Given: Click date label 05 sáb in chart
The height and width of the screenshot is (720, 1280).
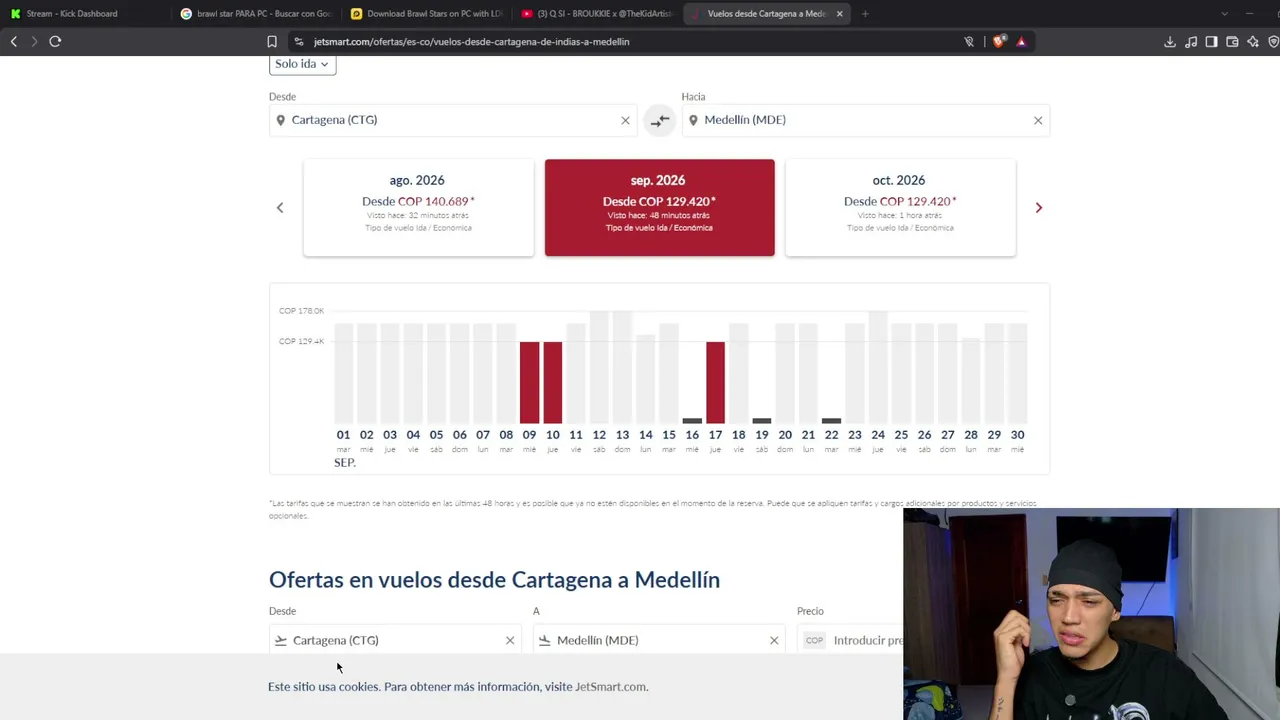Looking at the screenshot, I should [x=436, y=441].
